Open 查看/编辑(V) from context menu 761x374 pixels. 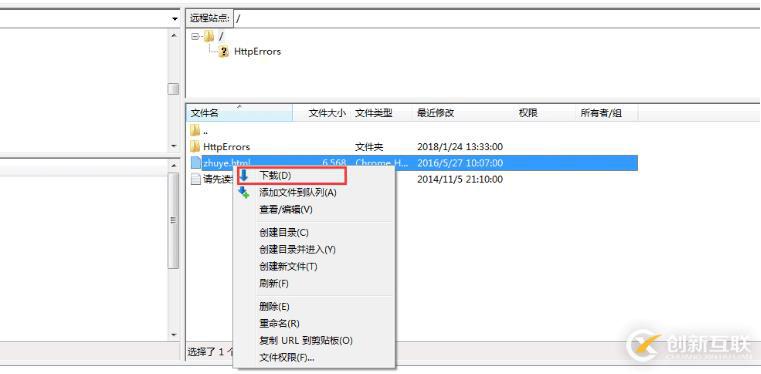point(286,210)
